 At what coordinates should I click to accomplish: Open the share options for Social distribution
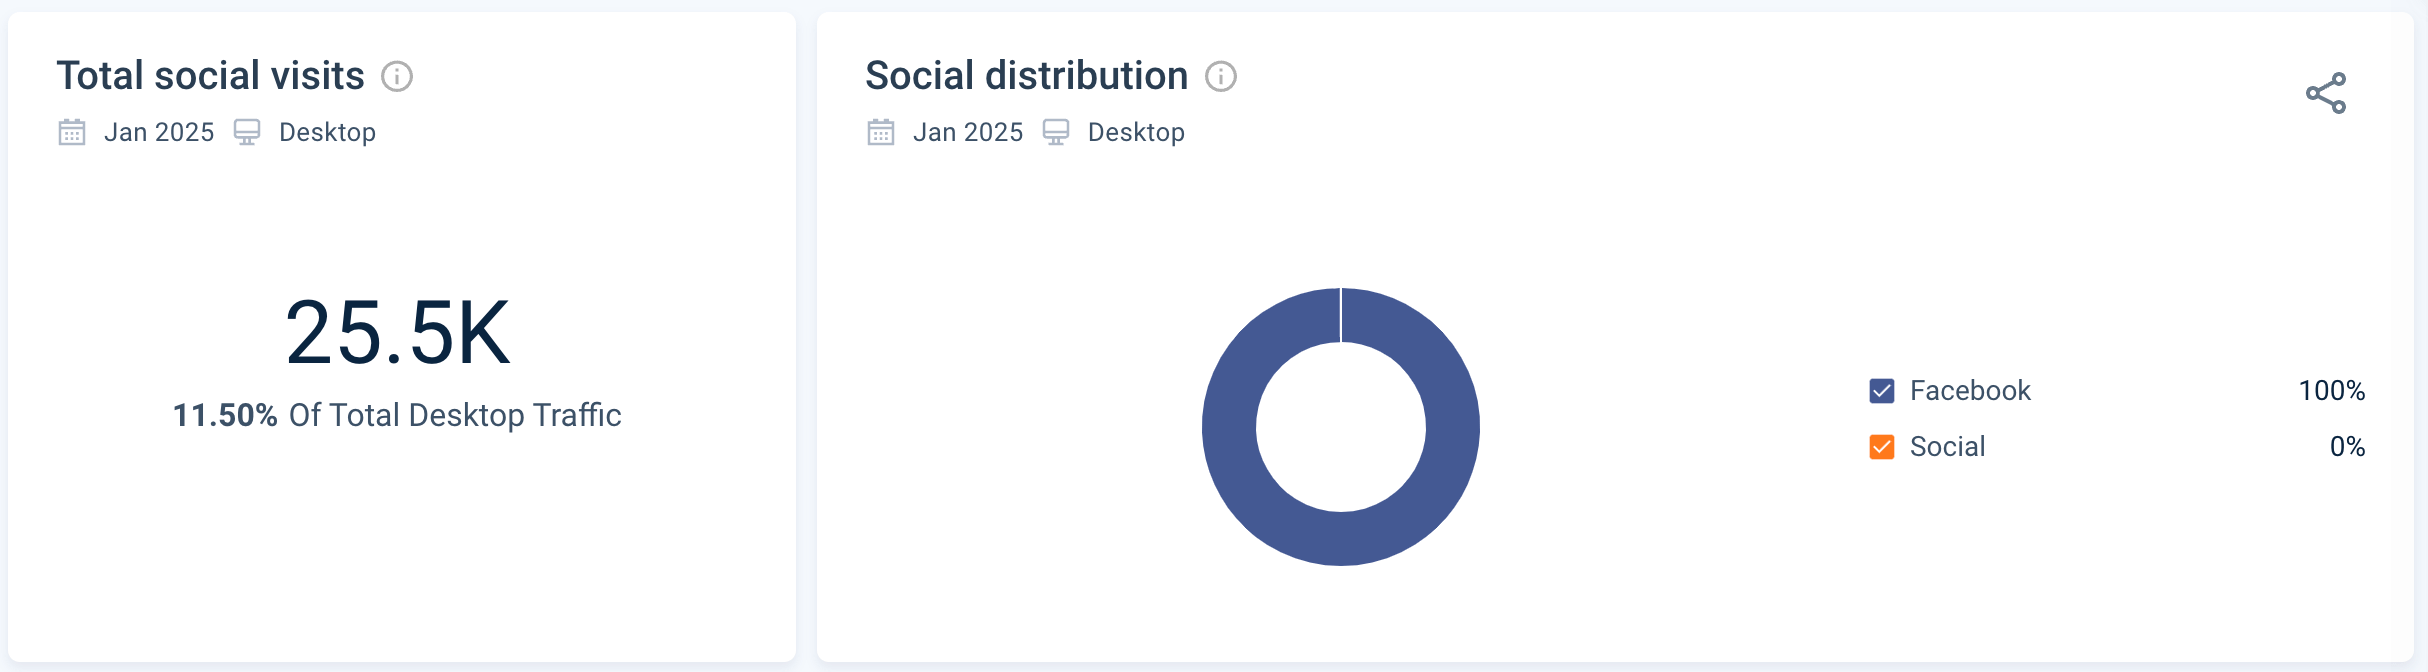click(2327, 92)
